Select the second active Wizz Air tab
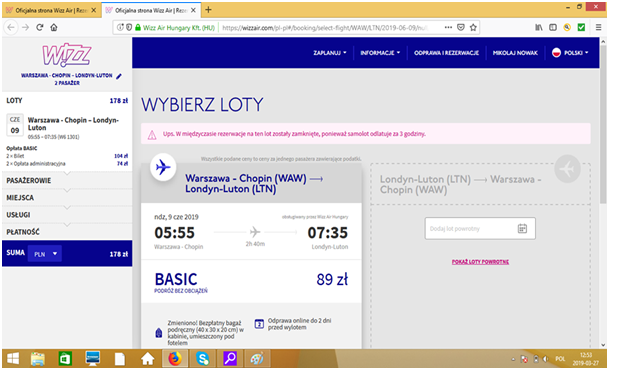The height and width of the screenshot is (370, 622). point(151,10)
